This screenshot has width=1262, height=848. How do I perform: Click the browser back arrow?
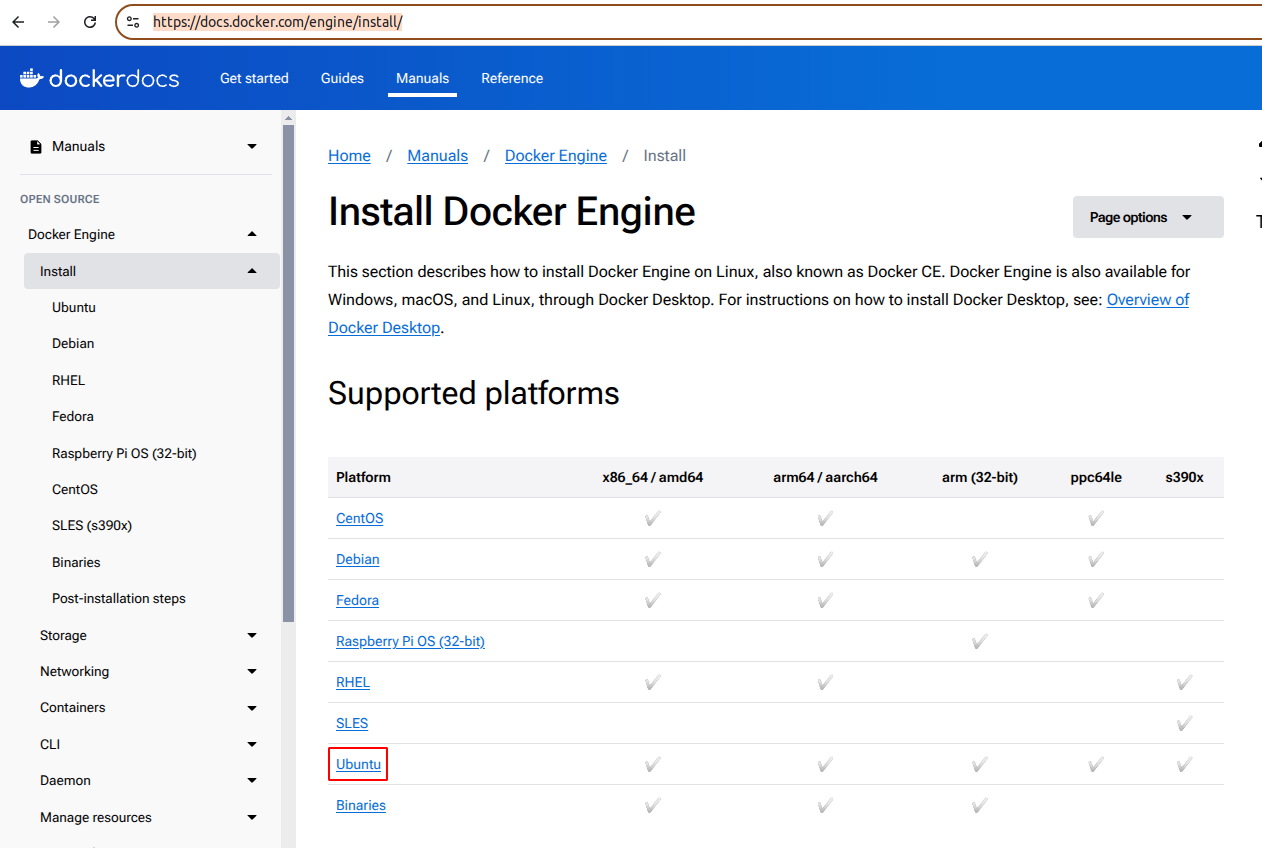click(x=18, y=21)
